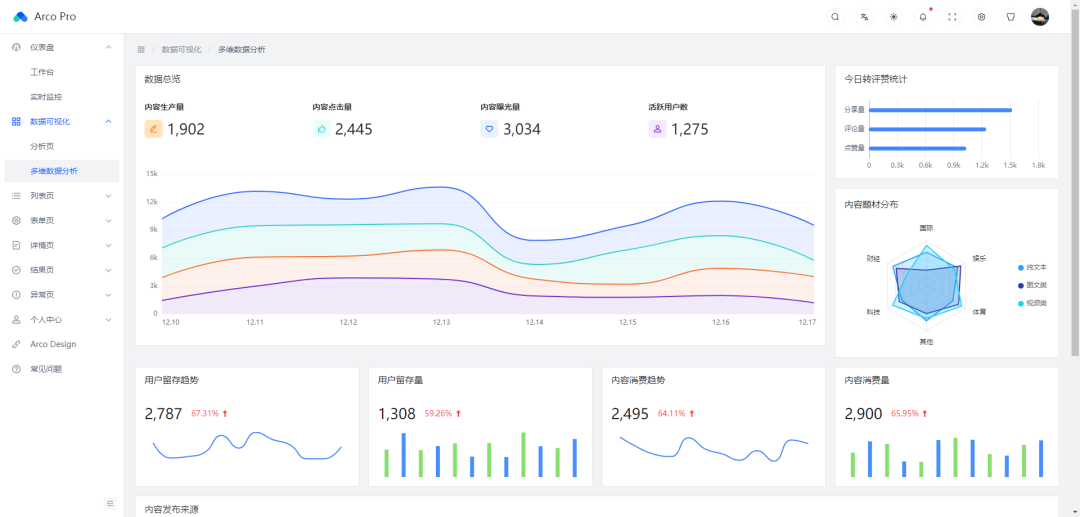Expand the 列表页 menu
The width and height of the screenshot is (1080, 517).
click(61, 196)
